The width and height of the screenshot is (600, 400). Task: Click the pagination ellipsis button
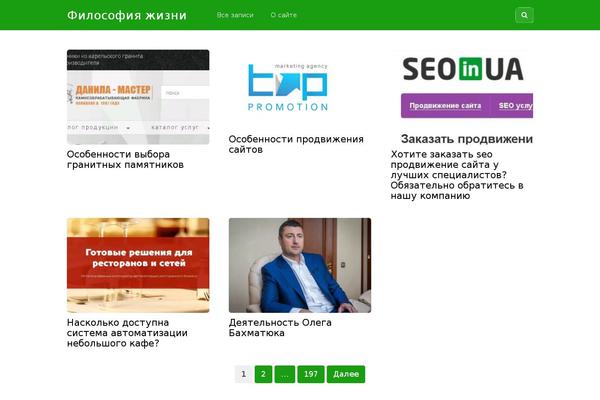point(285,374)
